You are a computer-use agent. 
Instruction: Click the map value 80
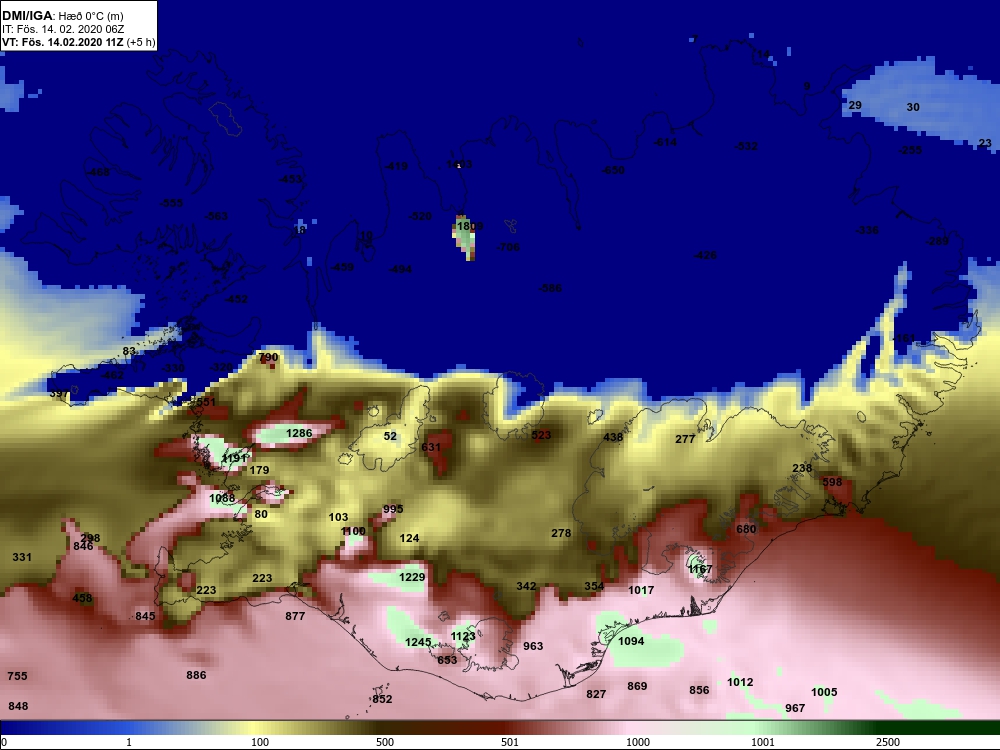261,514
